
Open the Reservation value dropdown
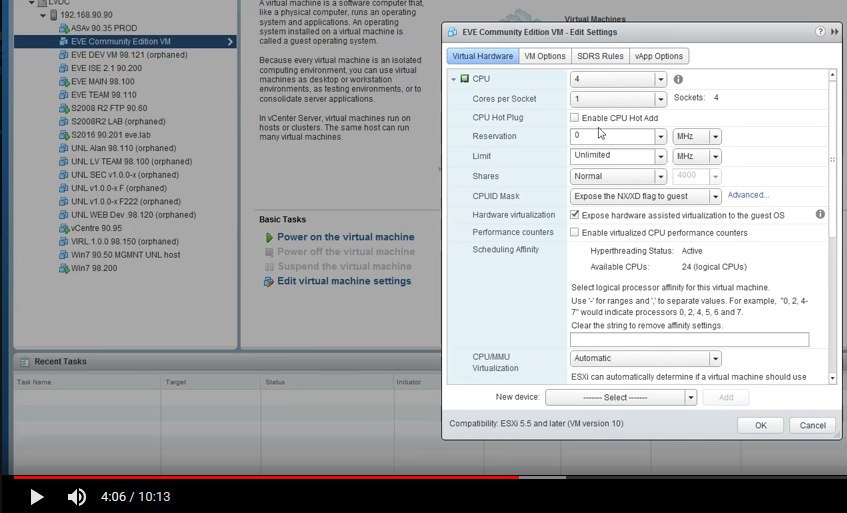click(x=660, y=137)
